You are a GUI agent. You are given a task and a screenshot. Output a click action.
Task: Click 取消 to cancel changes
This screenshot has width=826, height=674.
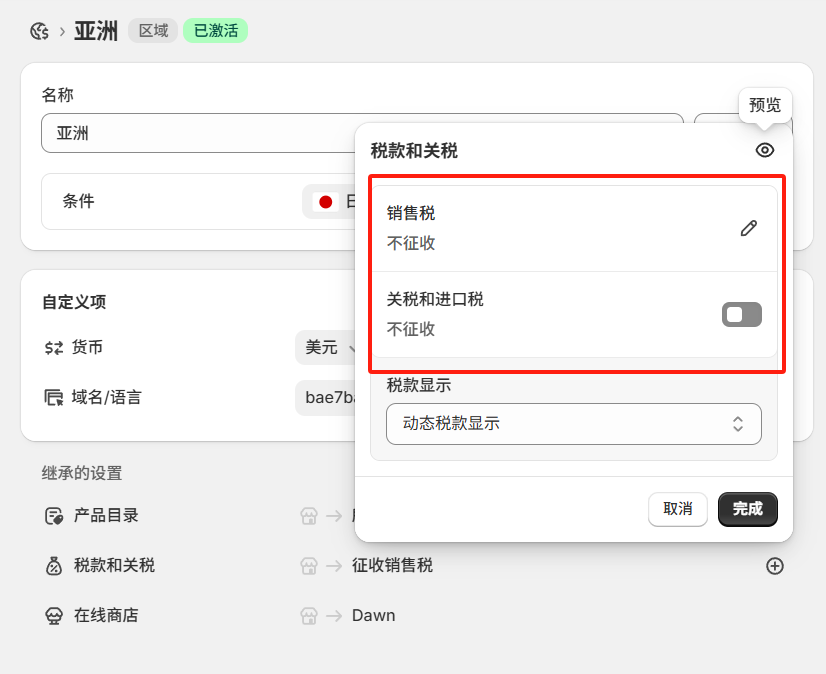click(678, 509)
